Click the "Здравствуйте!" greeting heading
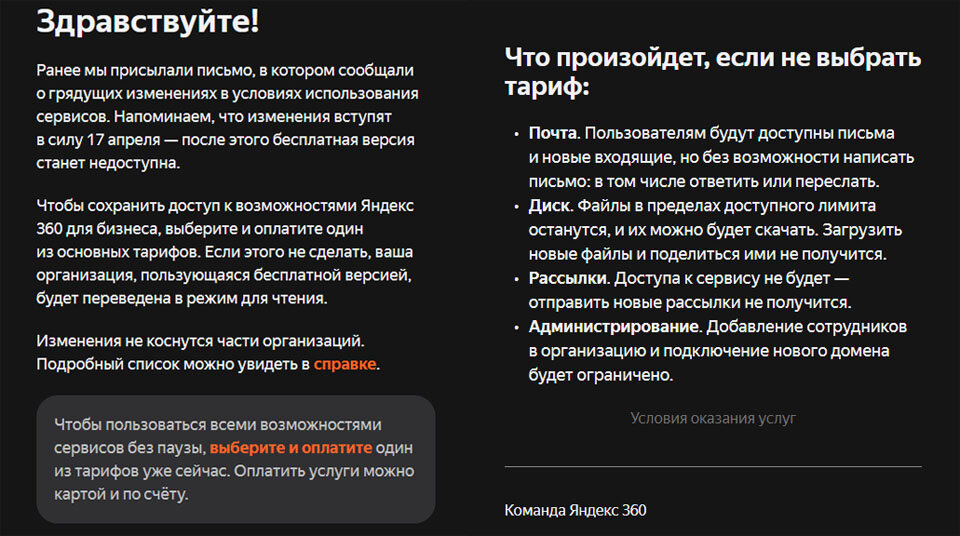This screenshot has height=536, width=960. coord(148,21)
